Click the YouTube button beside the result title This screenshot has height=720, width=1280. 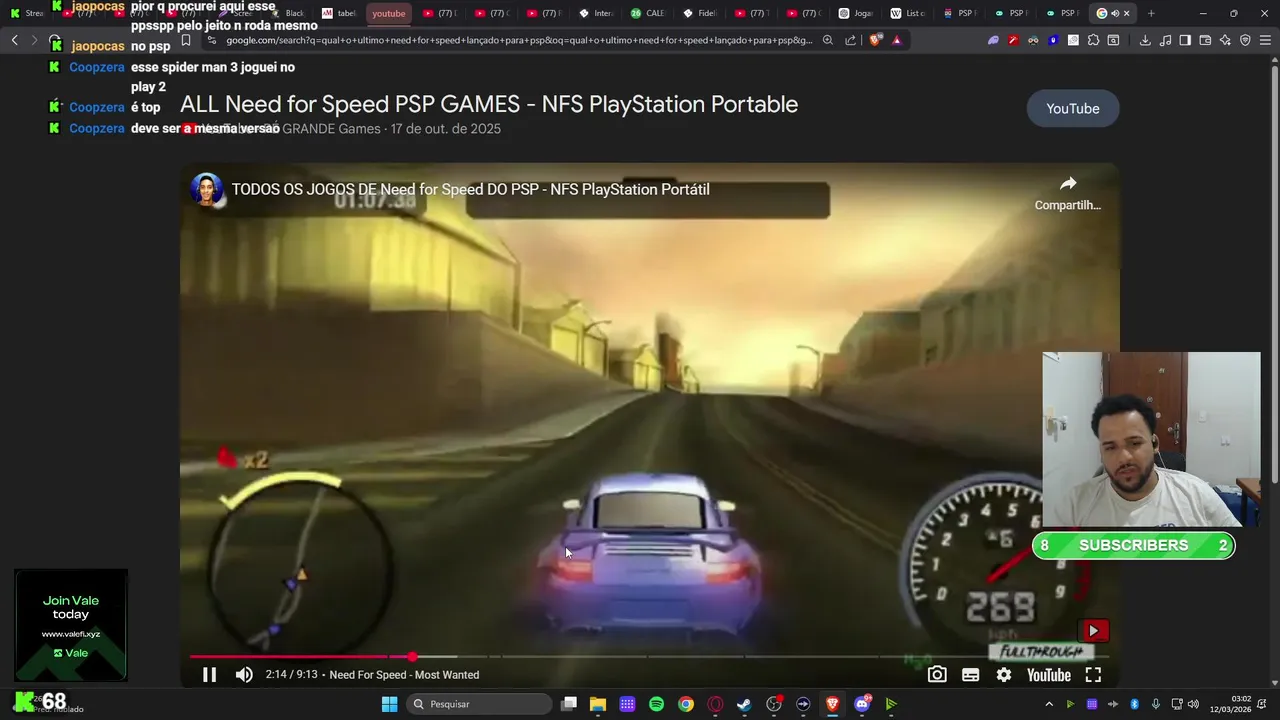point(1073,108)
